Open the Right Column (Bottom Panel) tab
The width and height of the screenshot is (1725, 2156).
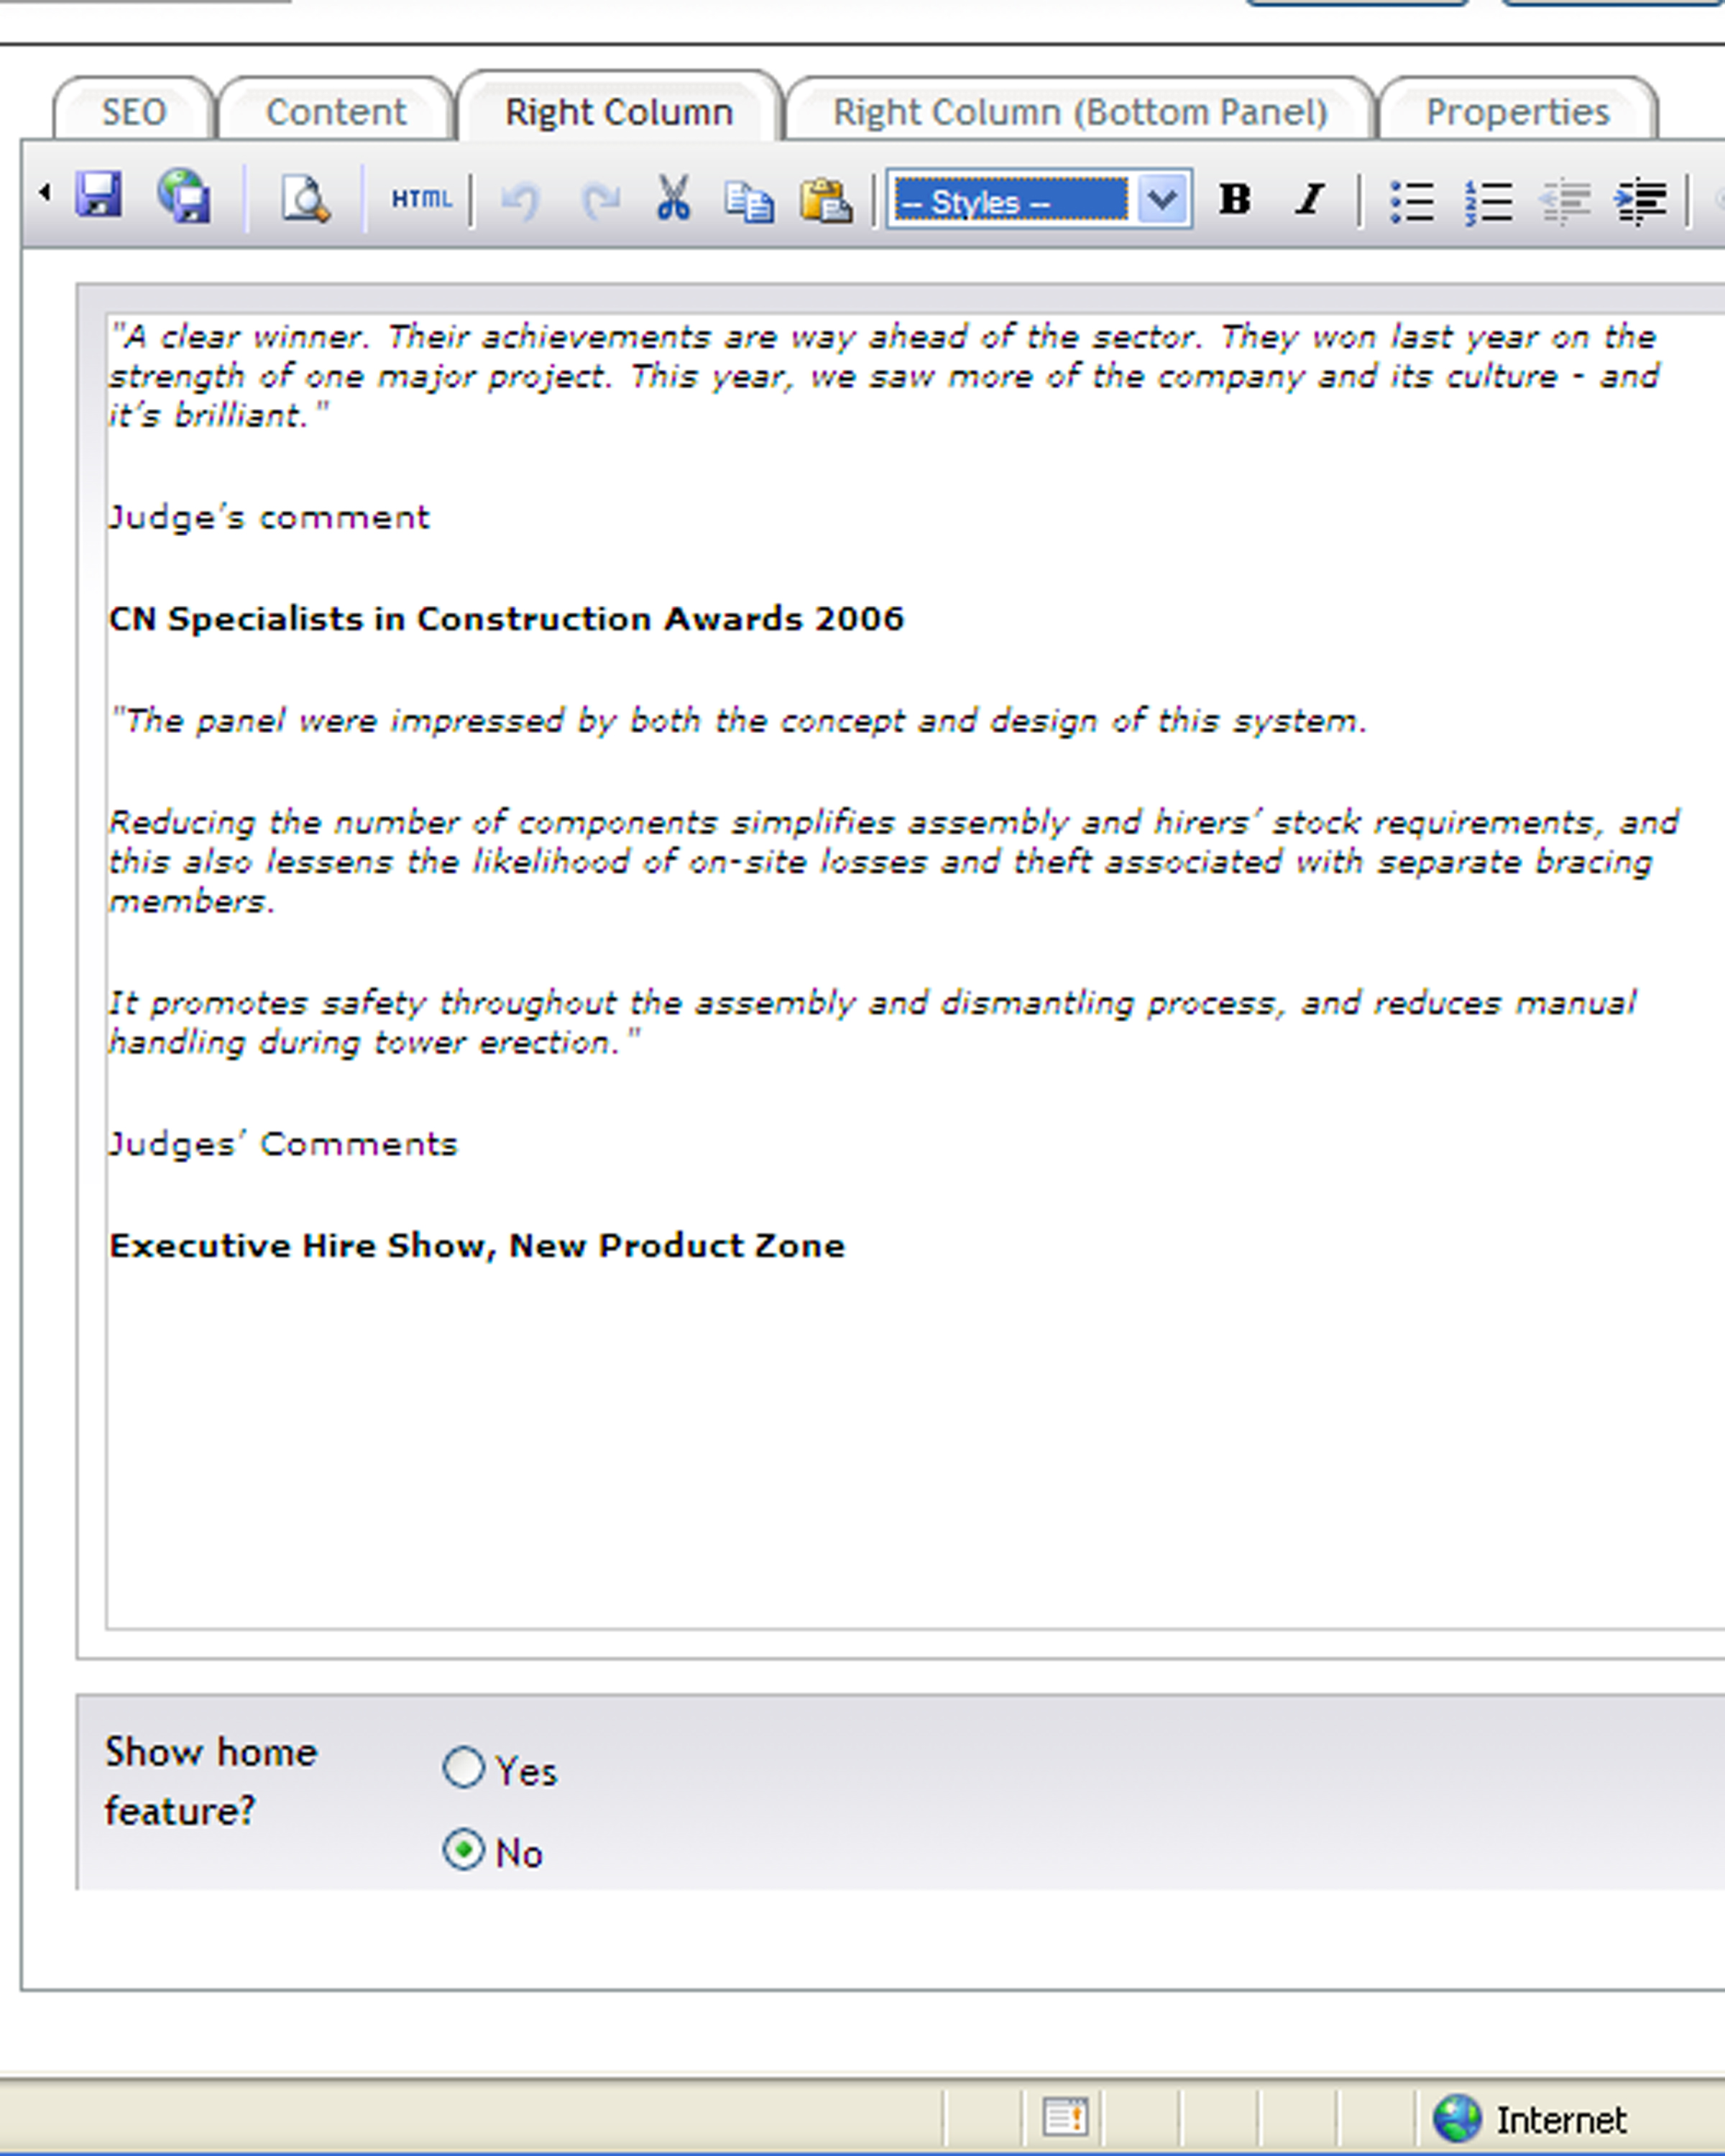pos(1081,111)
